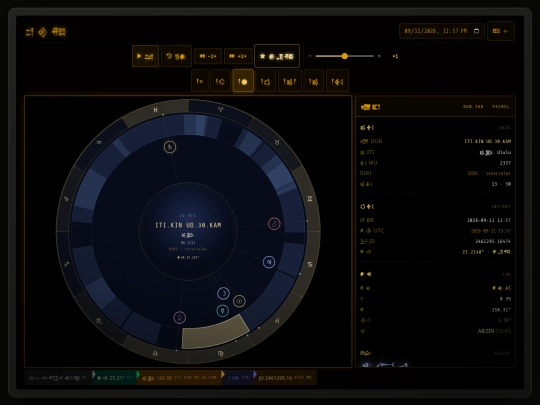The width and height of the screenshot is (540, 405).
Task: Click the AB.SIN (15.4°) value
Action: click(494, 331)
